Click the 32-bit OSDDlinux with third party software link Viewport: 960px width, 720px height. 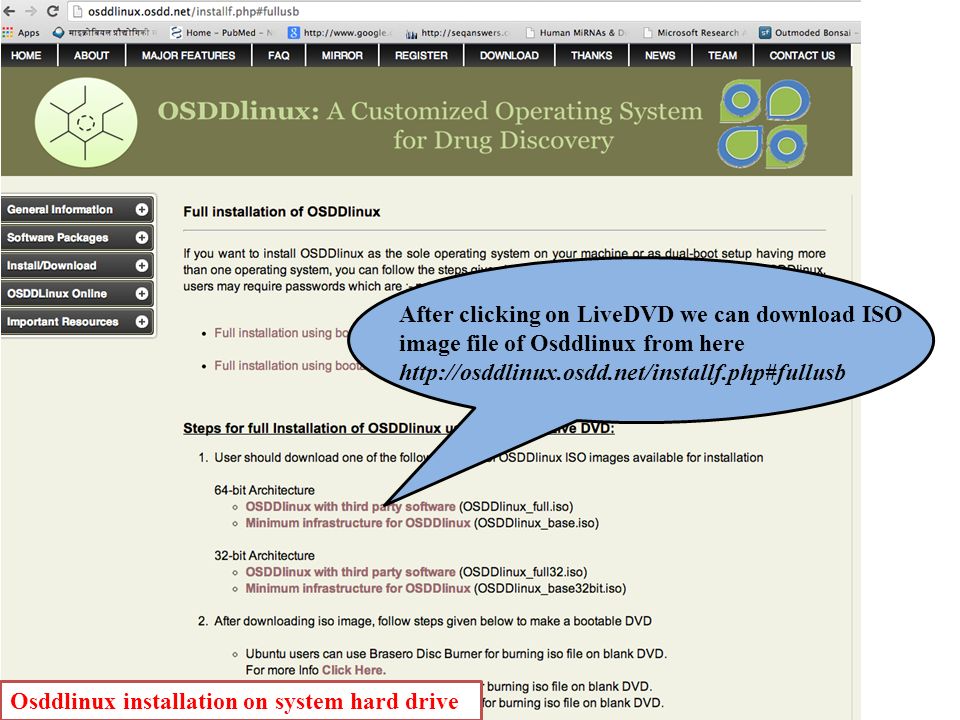pyautogui.click(x=350, y=572)
